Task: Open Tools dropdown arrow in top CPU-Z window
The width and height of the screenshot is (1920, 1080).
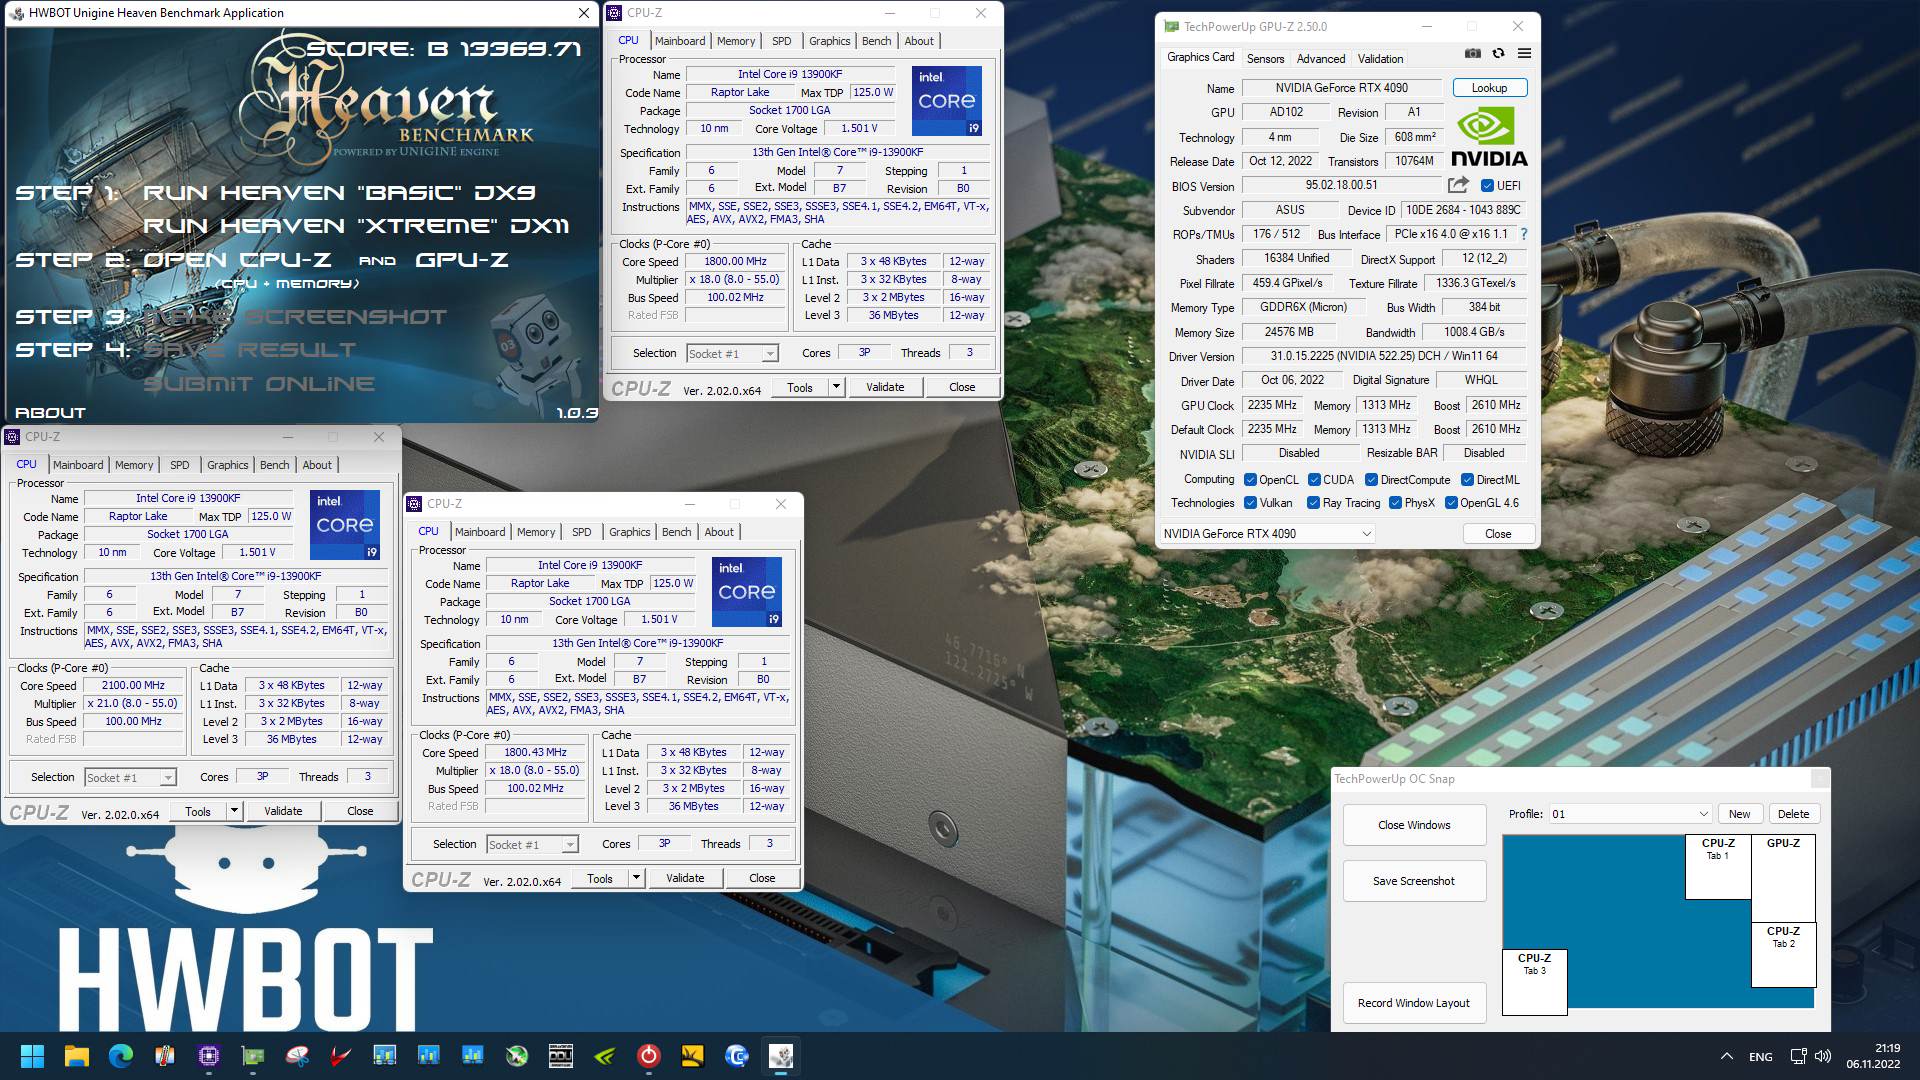Action: click(836, 387)
